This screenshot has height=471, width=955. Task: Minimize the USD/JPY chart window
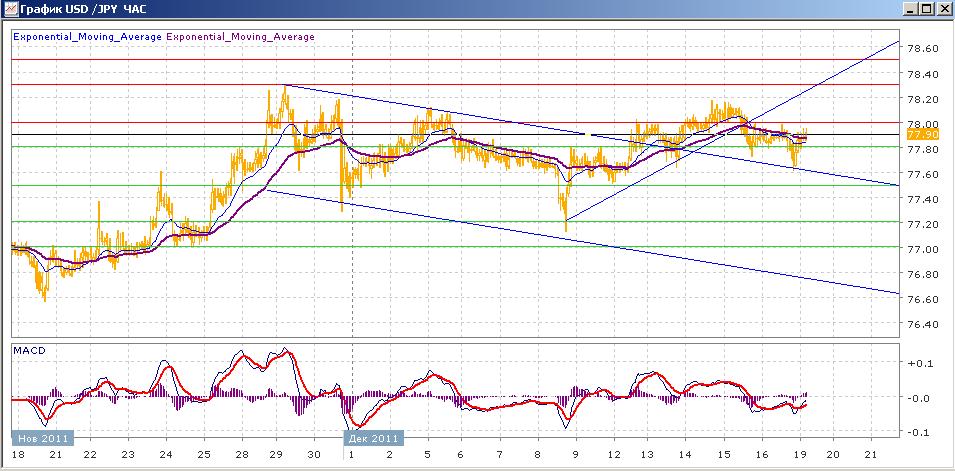[911, 9]
